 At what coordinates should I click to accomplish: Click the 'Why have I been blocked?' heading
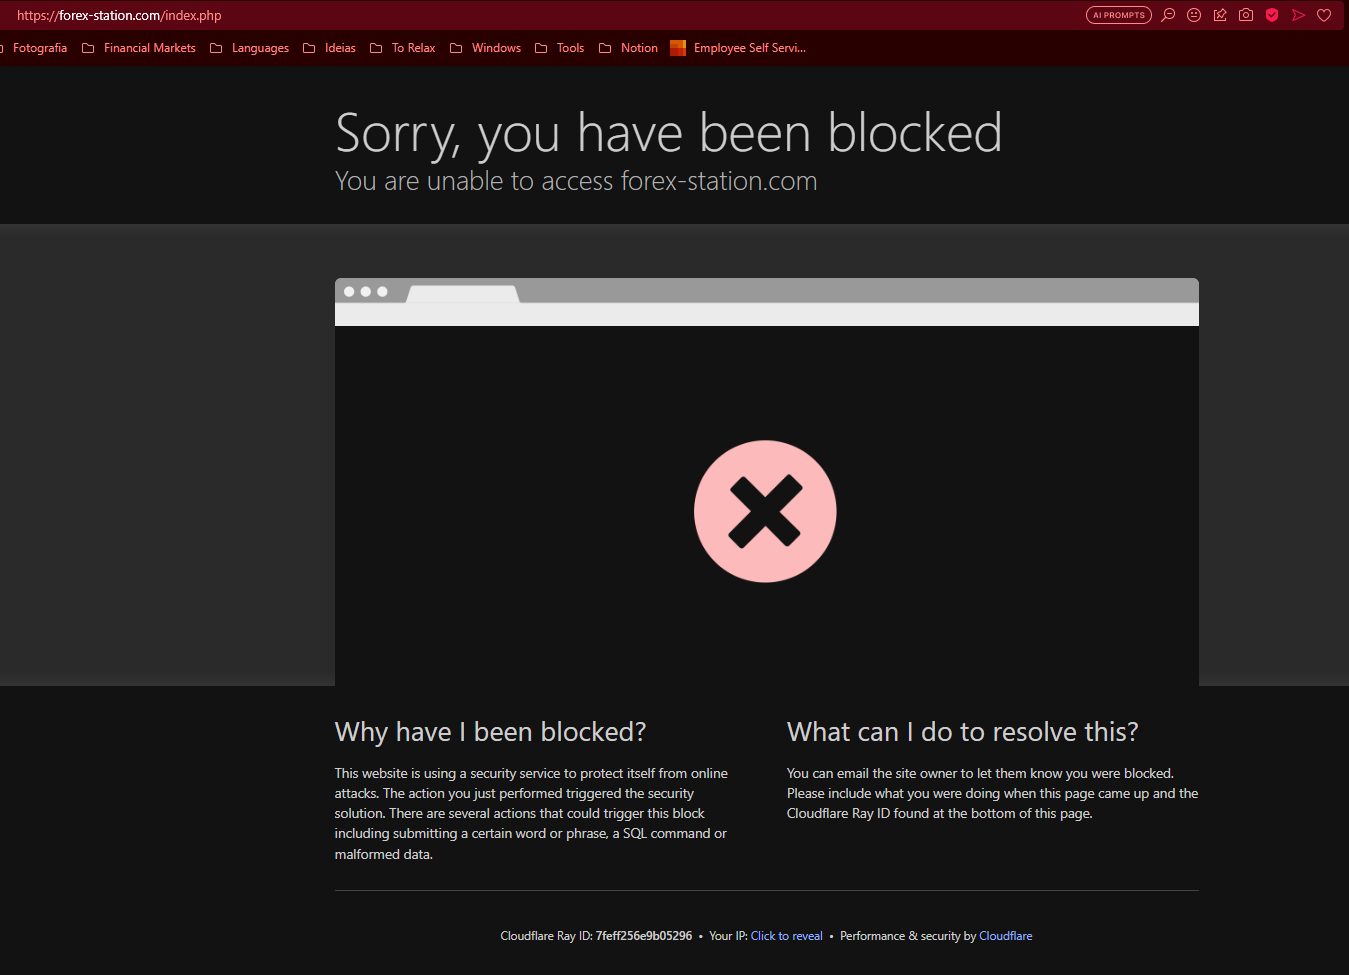click(490, 732)
